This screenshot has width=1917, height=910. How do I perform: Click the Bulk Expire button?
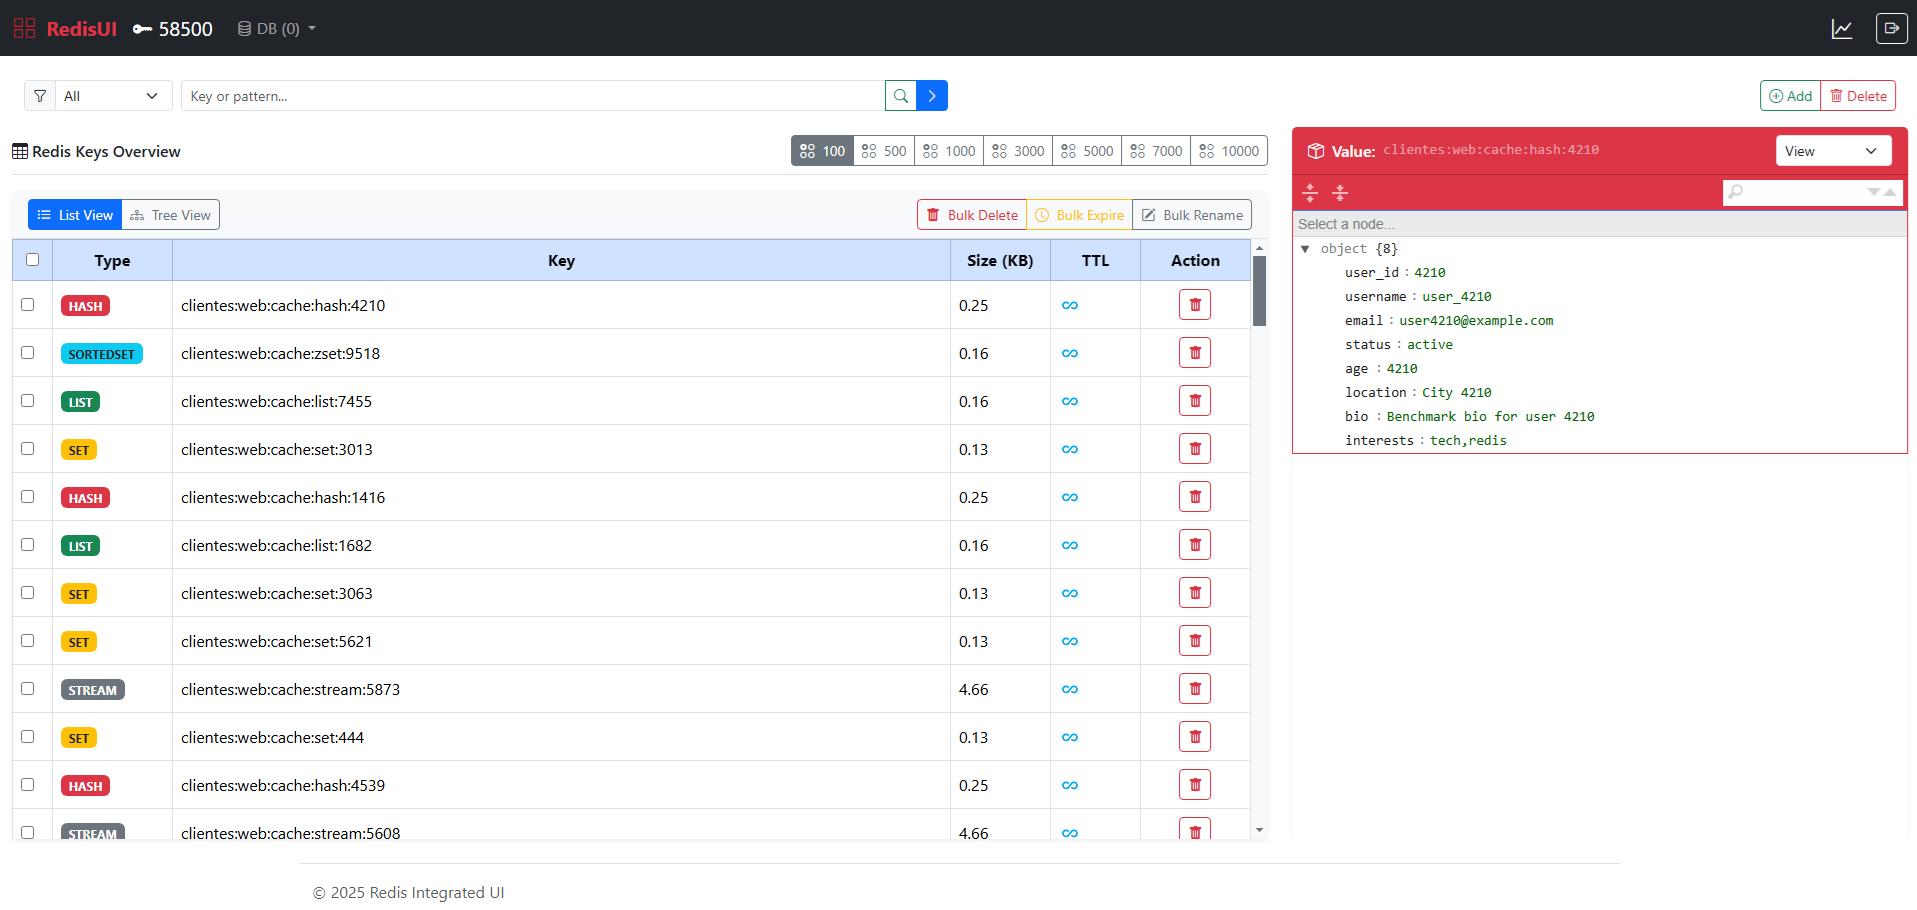(1079, 215)
